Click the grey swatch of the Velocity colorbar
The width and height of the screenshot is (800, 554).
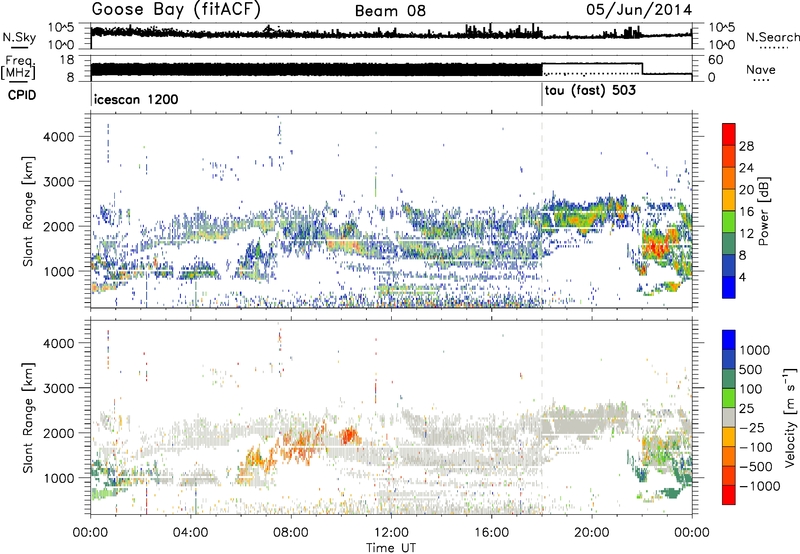click(x=729, y=418)
